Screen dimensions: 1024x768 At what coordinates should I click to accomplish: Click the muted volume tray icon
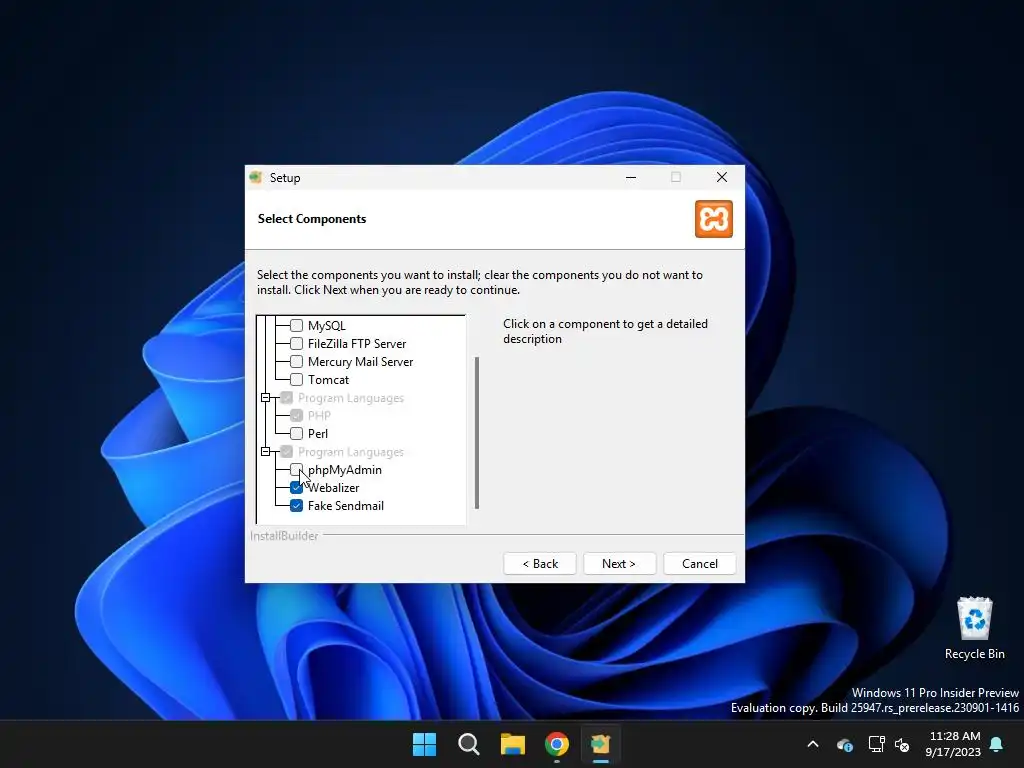coord(903,744)
